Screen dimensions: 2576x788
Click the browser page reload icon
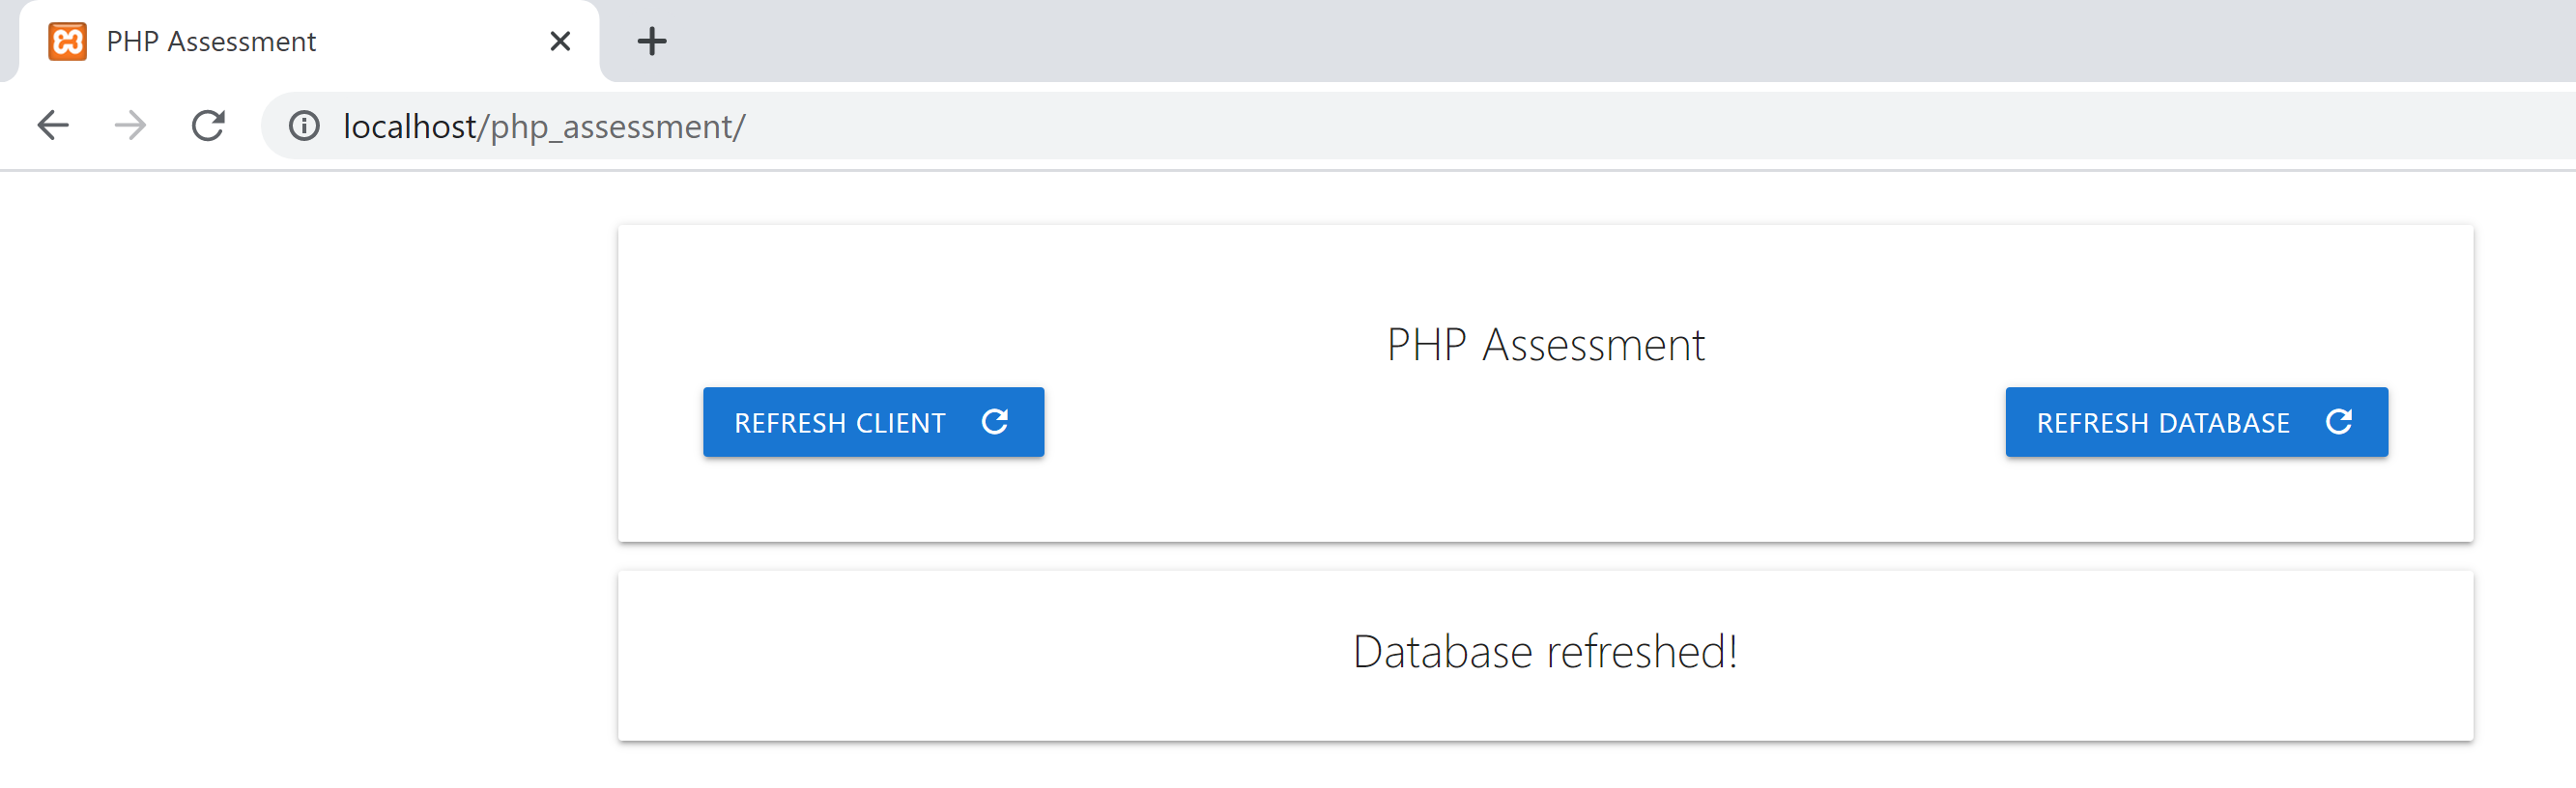[207, 125]
